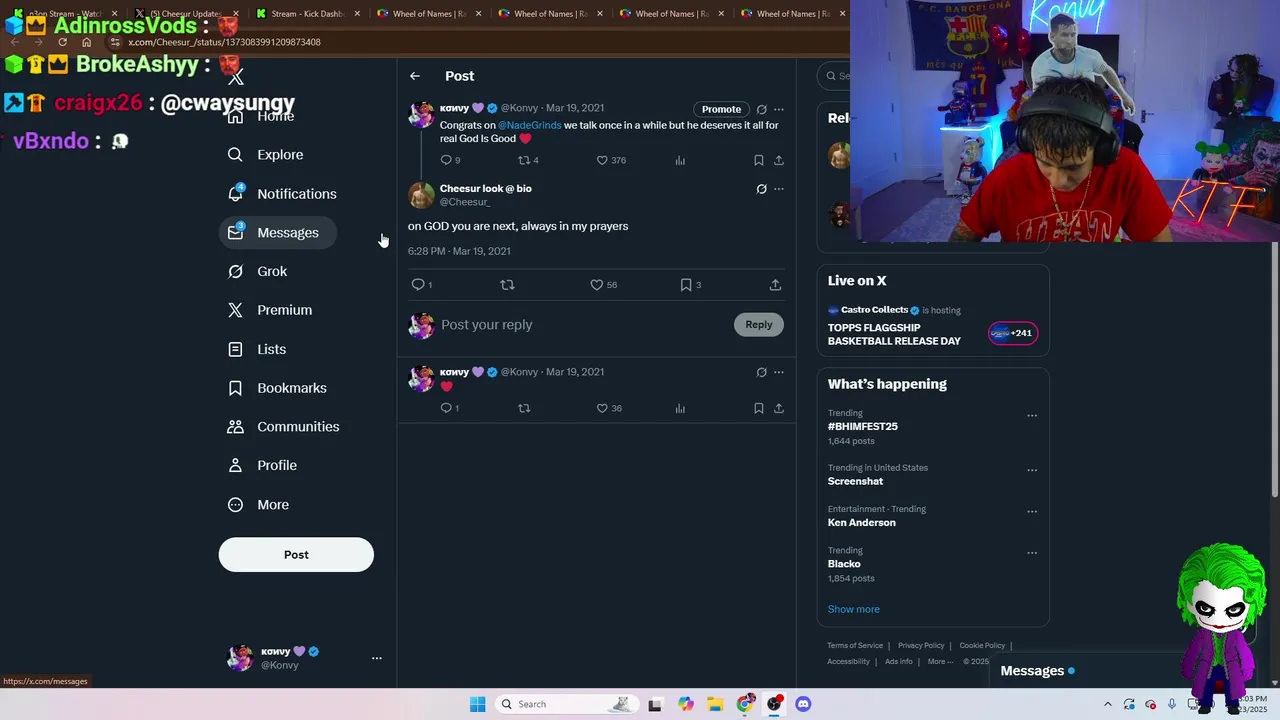Open options for #BHIMFEST25 trend
Viewport: 1280px width, 720px height.
click(x=1032, y=416)
